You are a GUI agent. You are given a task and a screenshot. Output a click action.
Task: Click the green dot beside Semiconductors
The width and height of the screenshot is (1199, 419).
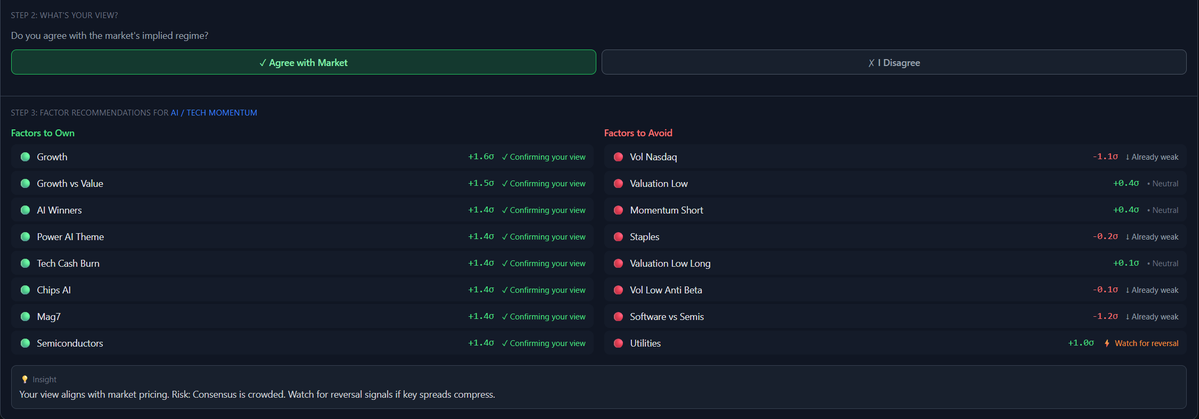[25, 343]
